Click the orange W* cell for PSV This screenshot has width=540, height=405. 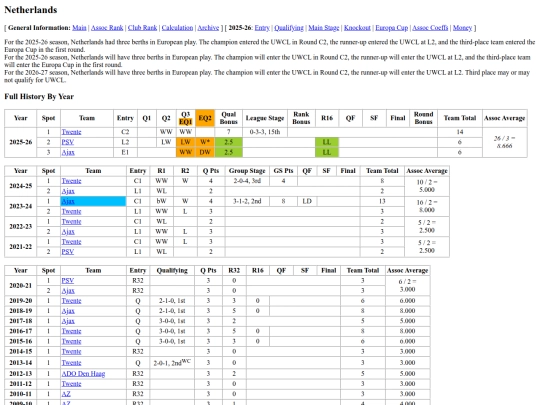[x=205, y=142]
